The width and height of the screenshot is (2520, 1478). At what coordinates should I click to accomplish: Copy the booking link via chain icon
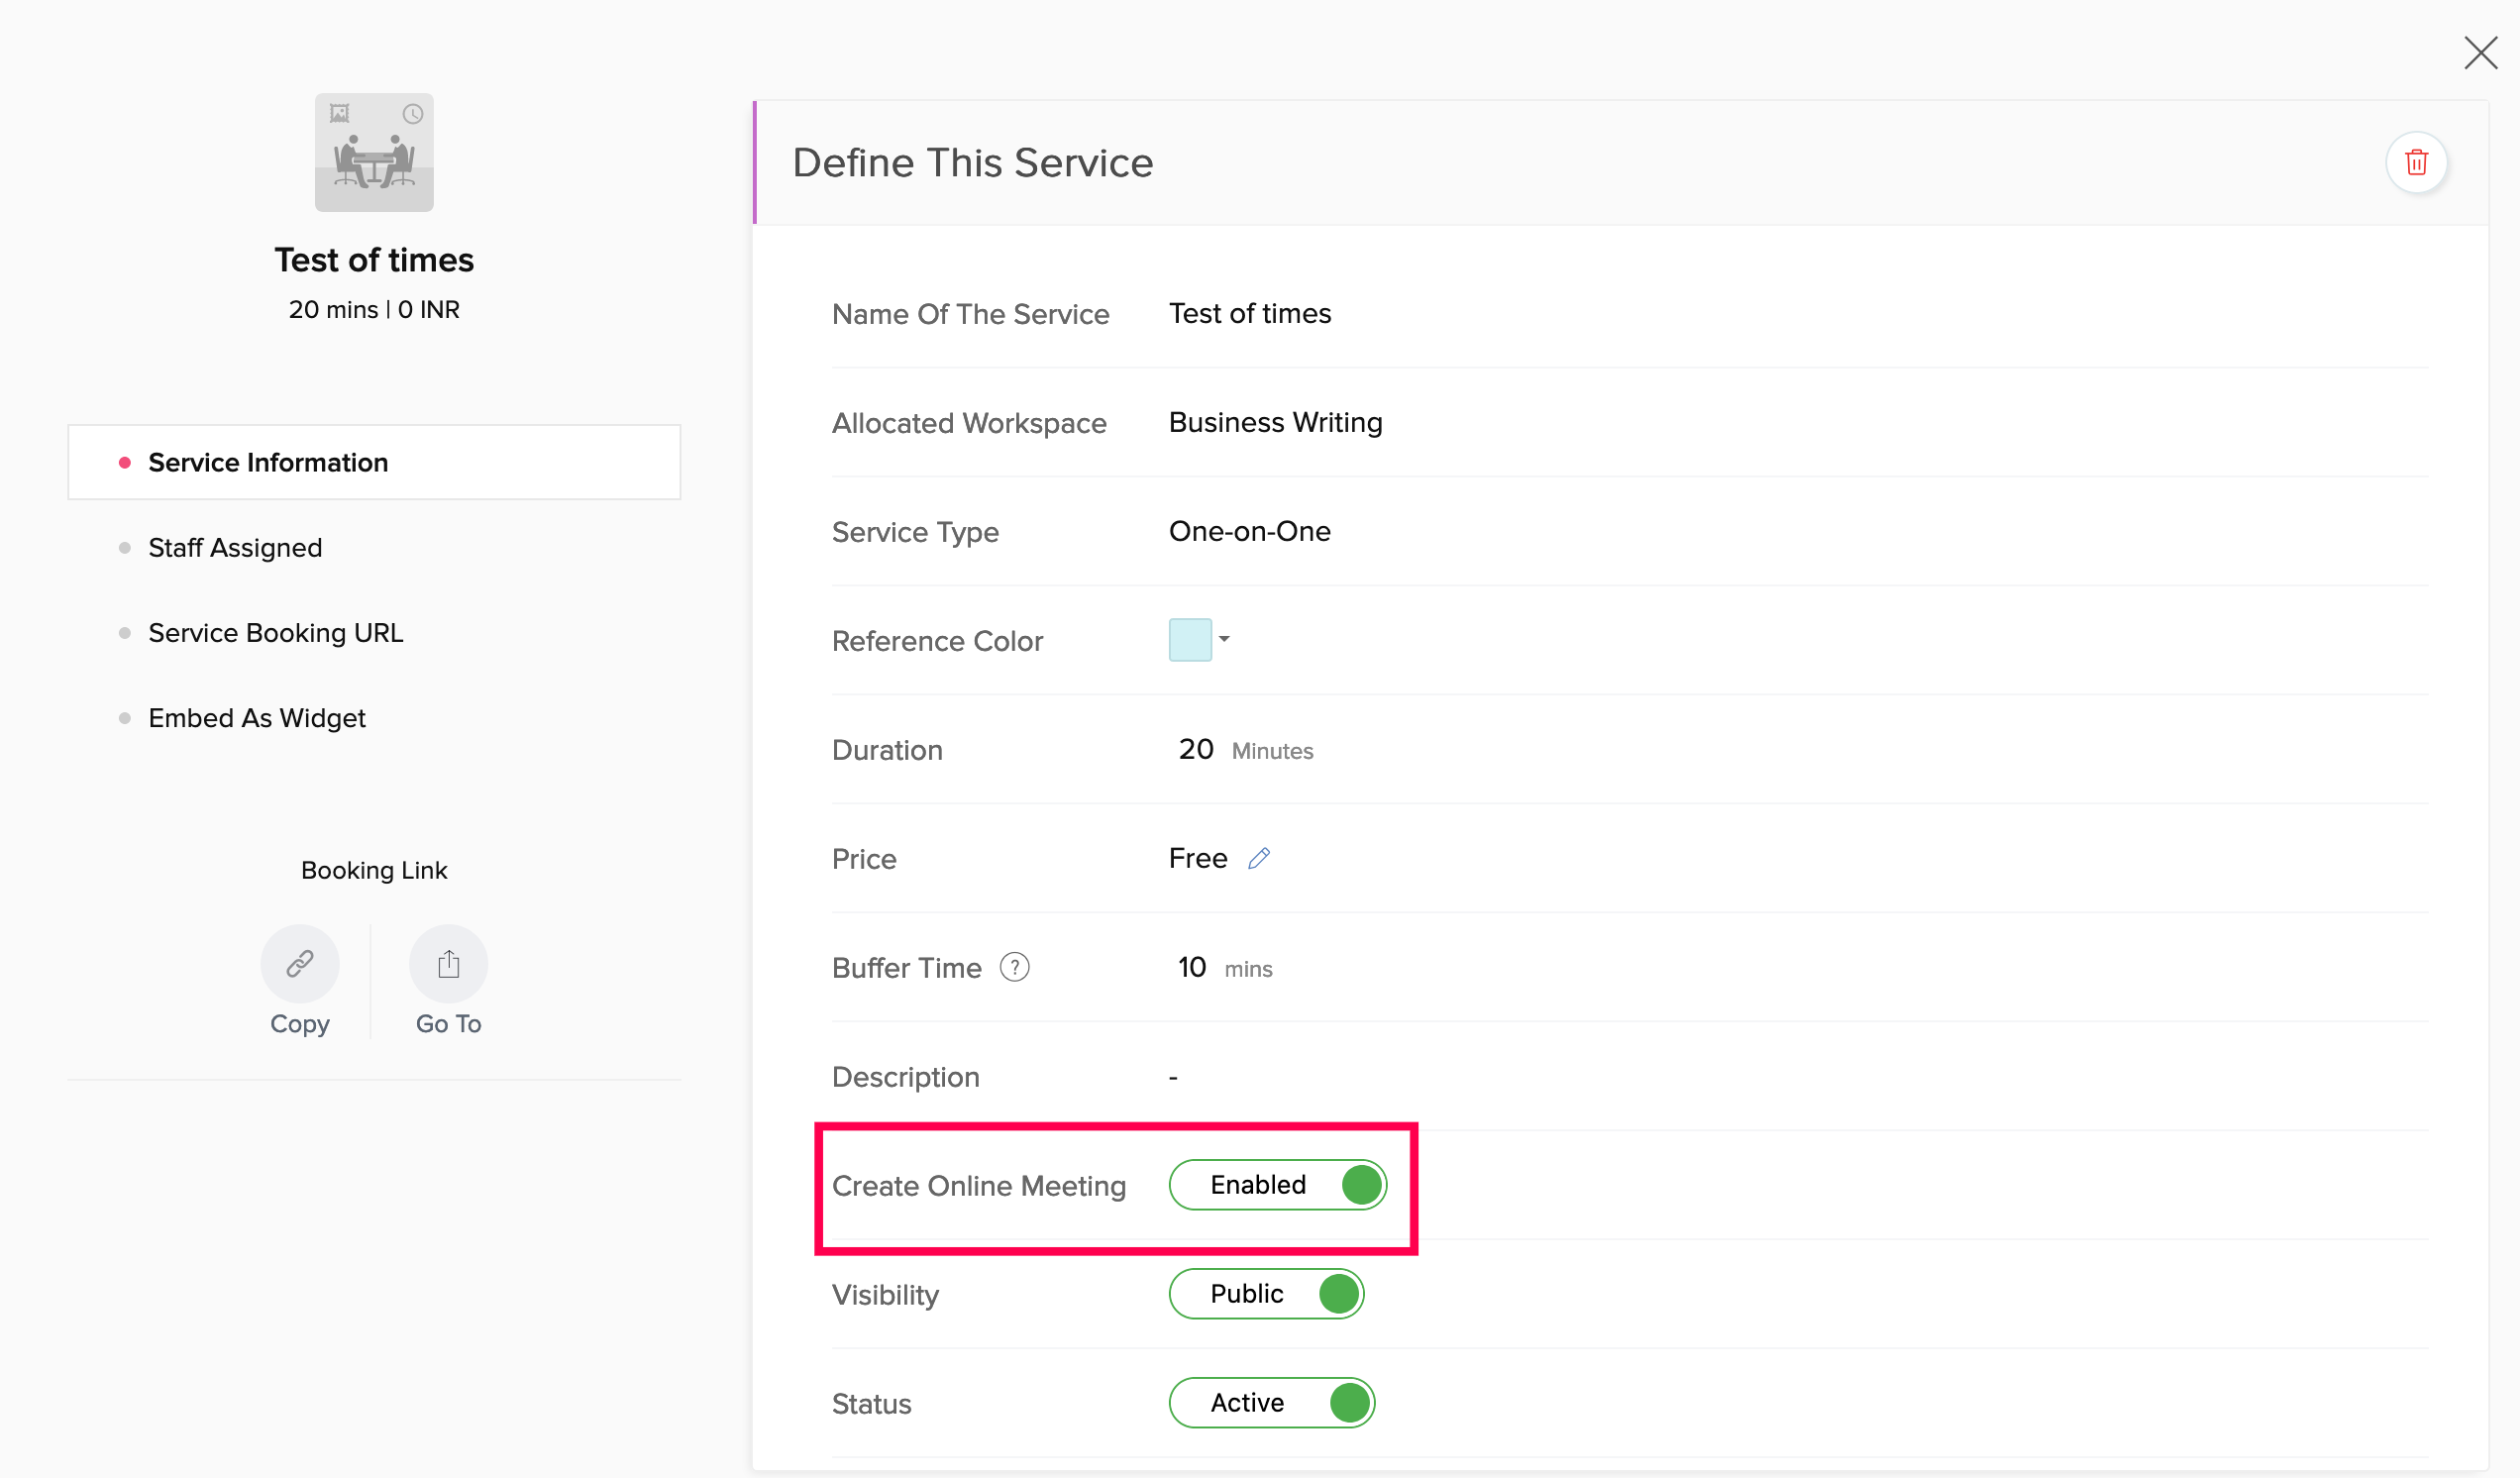(299, 963)
